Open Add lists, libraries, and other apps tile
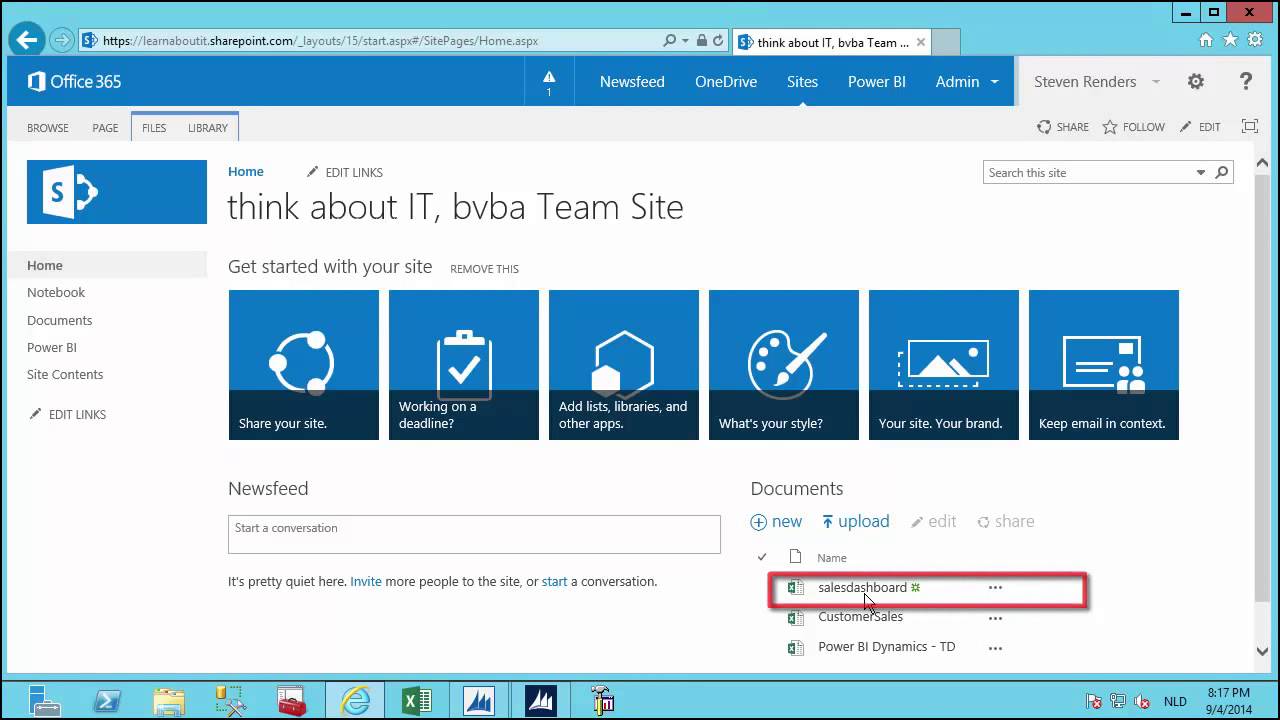The height and width of the screenshot is (720, 1280). [624, 365]
